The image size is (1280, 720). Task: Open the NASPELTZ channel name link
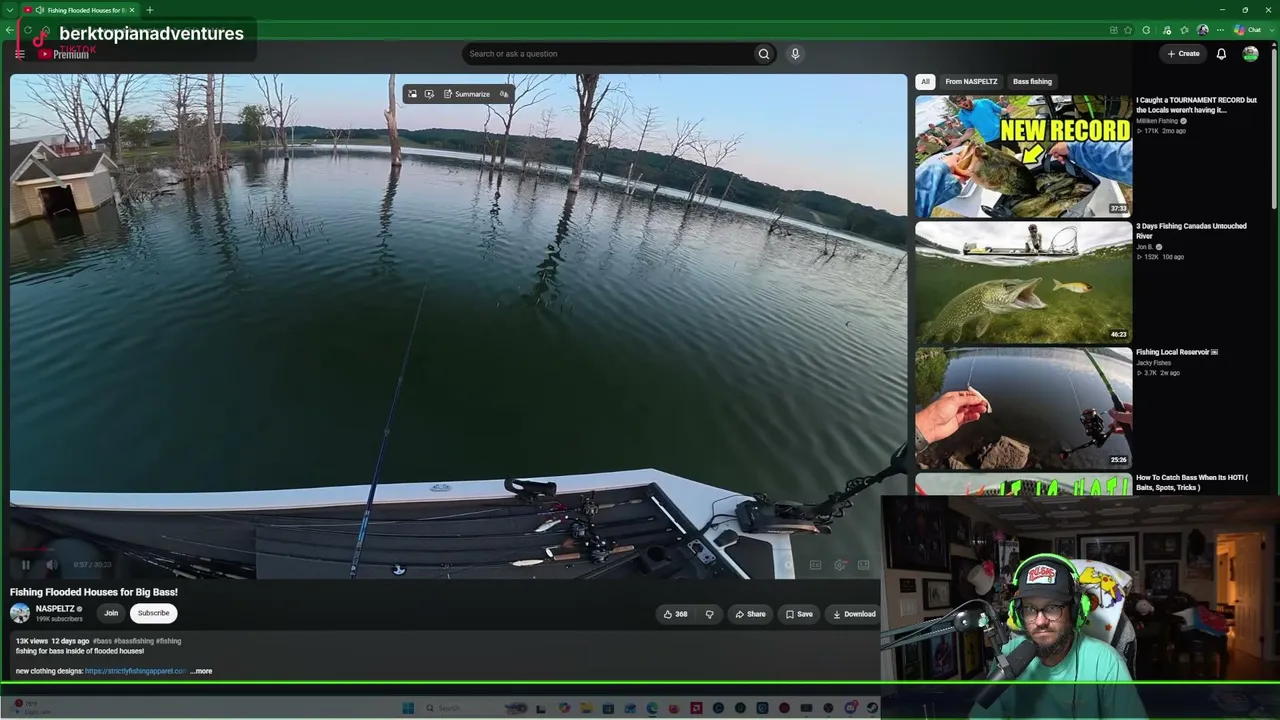pos(55,609)
